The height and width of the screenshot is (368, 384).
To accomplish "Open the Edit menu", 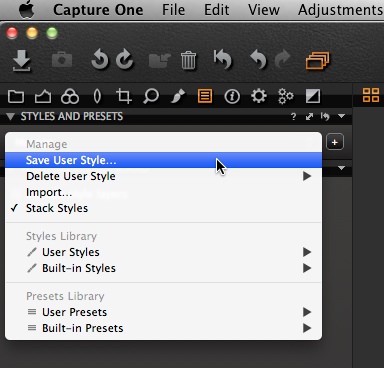I will coord(216,10).
